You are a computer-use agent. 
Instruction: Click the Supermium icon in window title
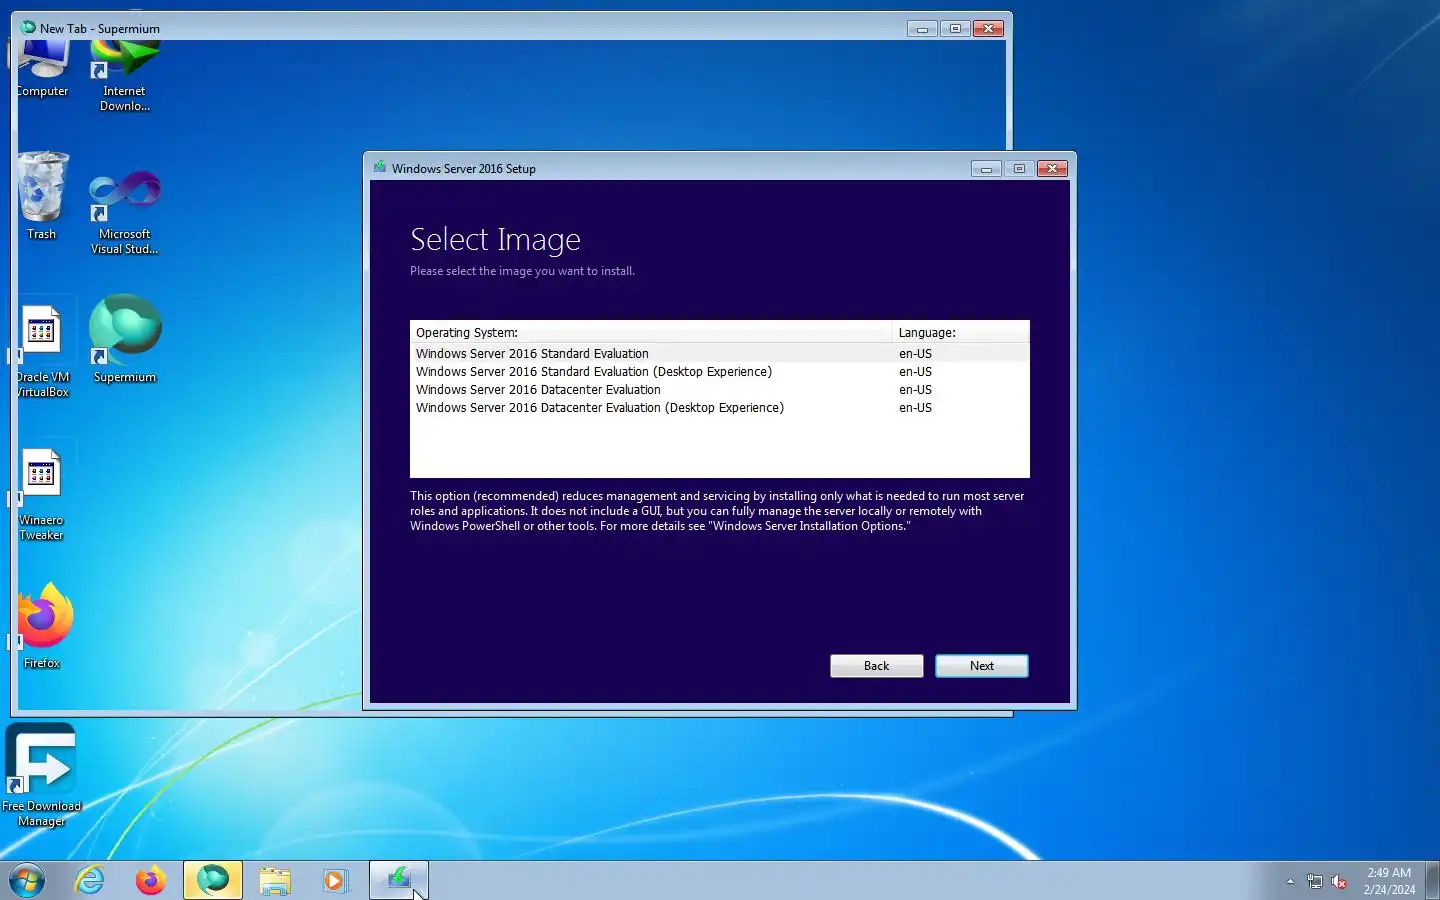click(x=28, y=27)
